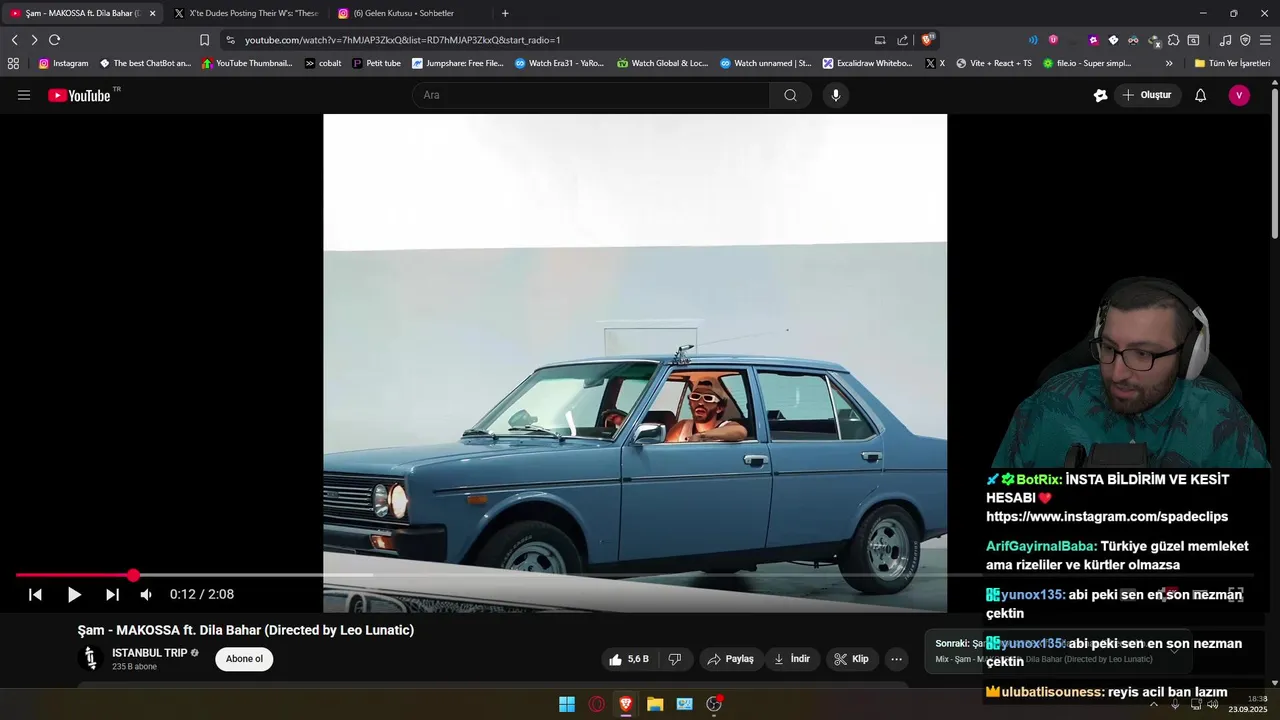Expand the hidden bookmarks chevron

(1169, 63)
